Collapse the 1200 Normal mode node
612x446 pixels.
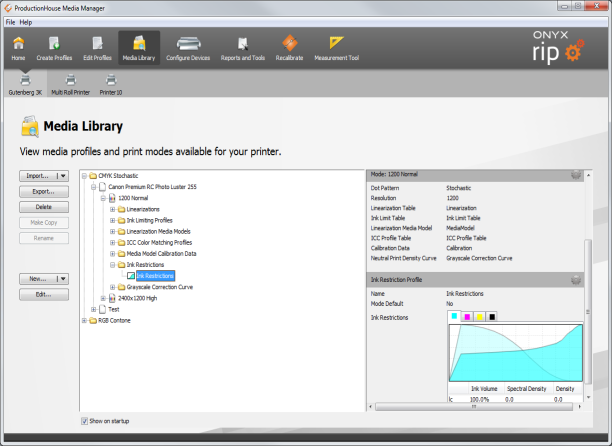[103, 198]
